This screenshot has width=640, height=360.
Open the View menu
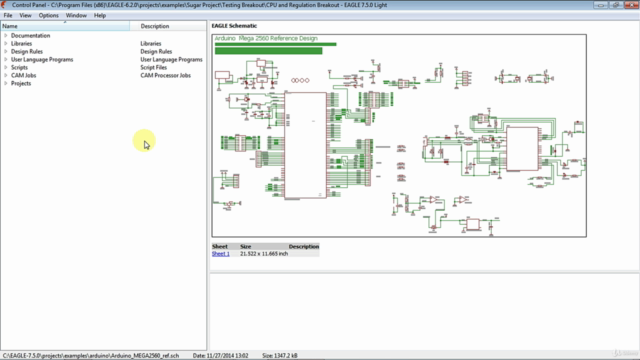pyautogui.click(x=25, y=16)
